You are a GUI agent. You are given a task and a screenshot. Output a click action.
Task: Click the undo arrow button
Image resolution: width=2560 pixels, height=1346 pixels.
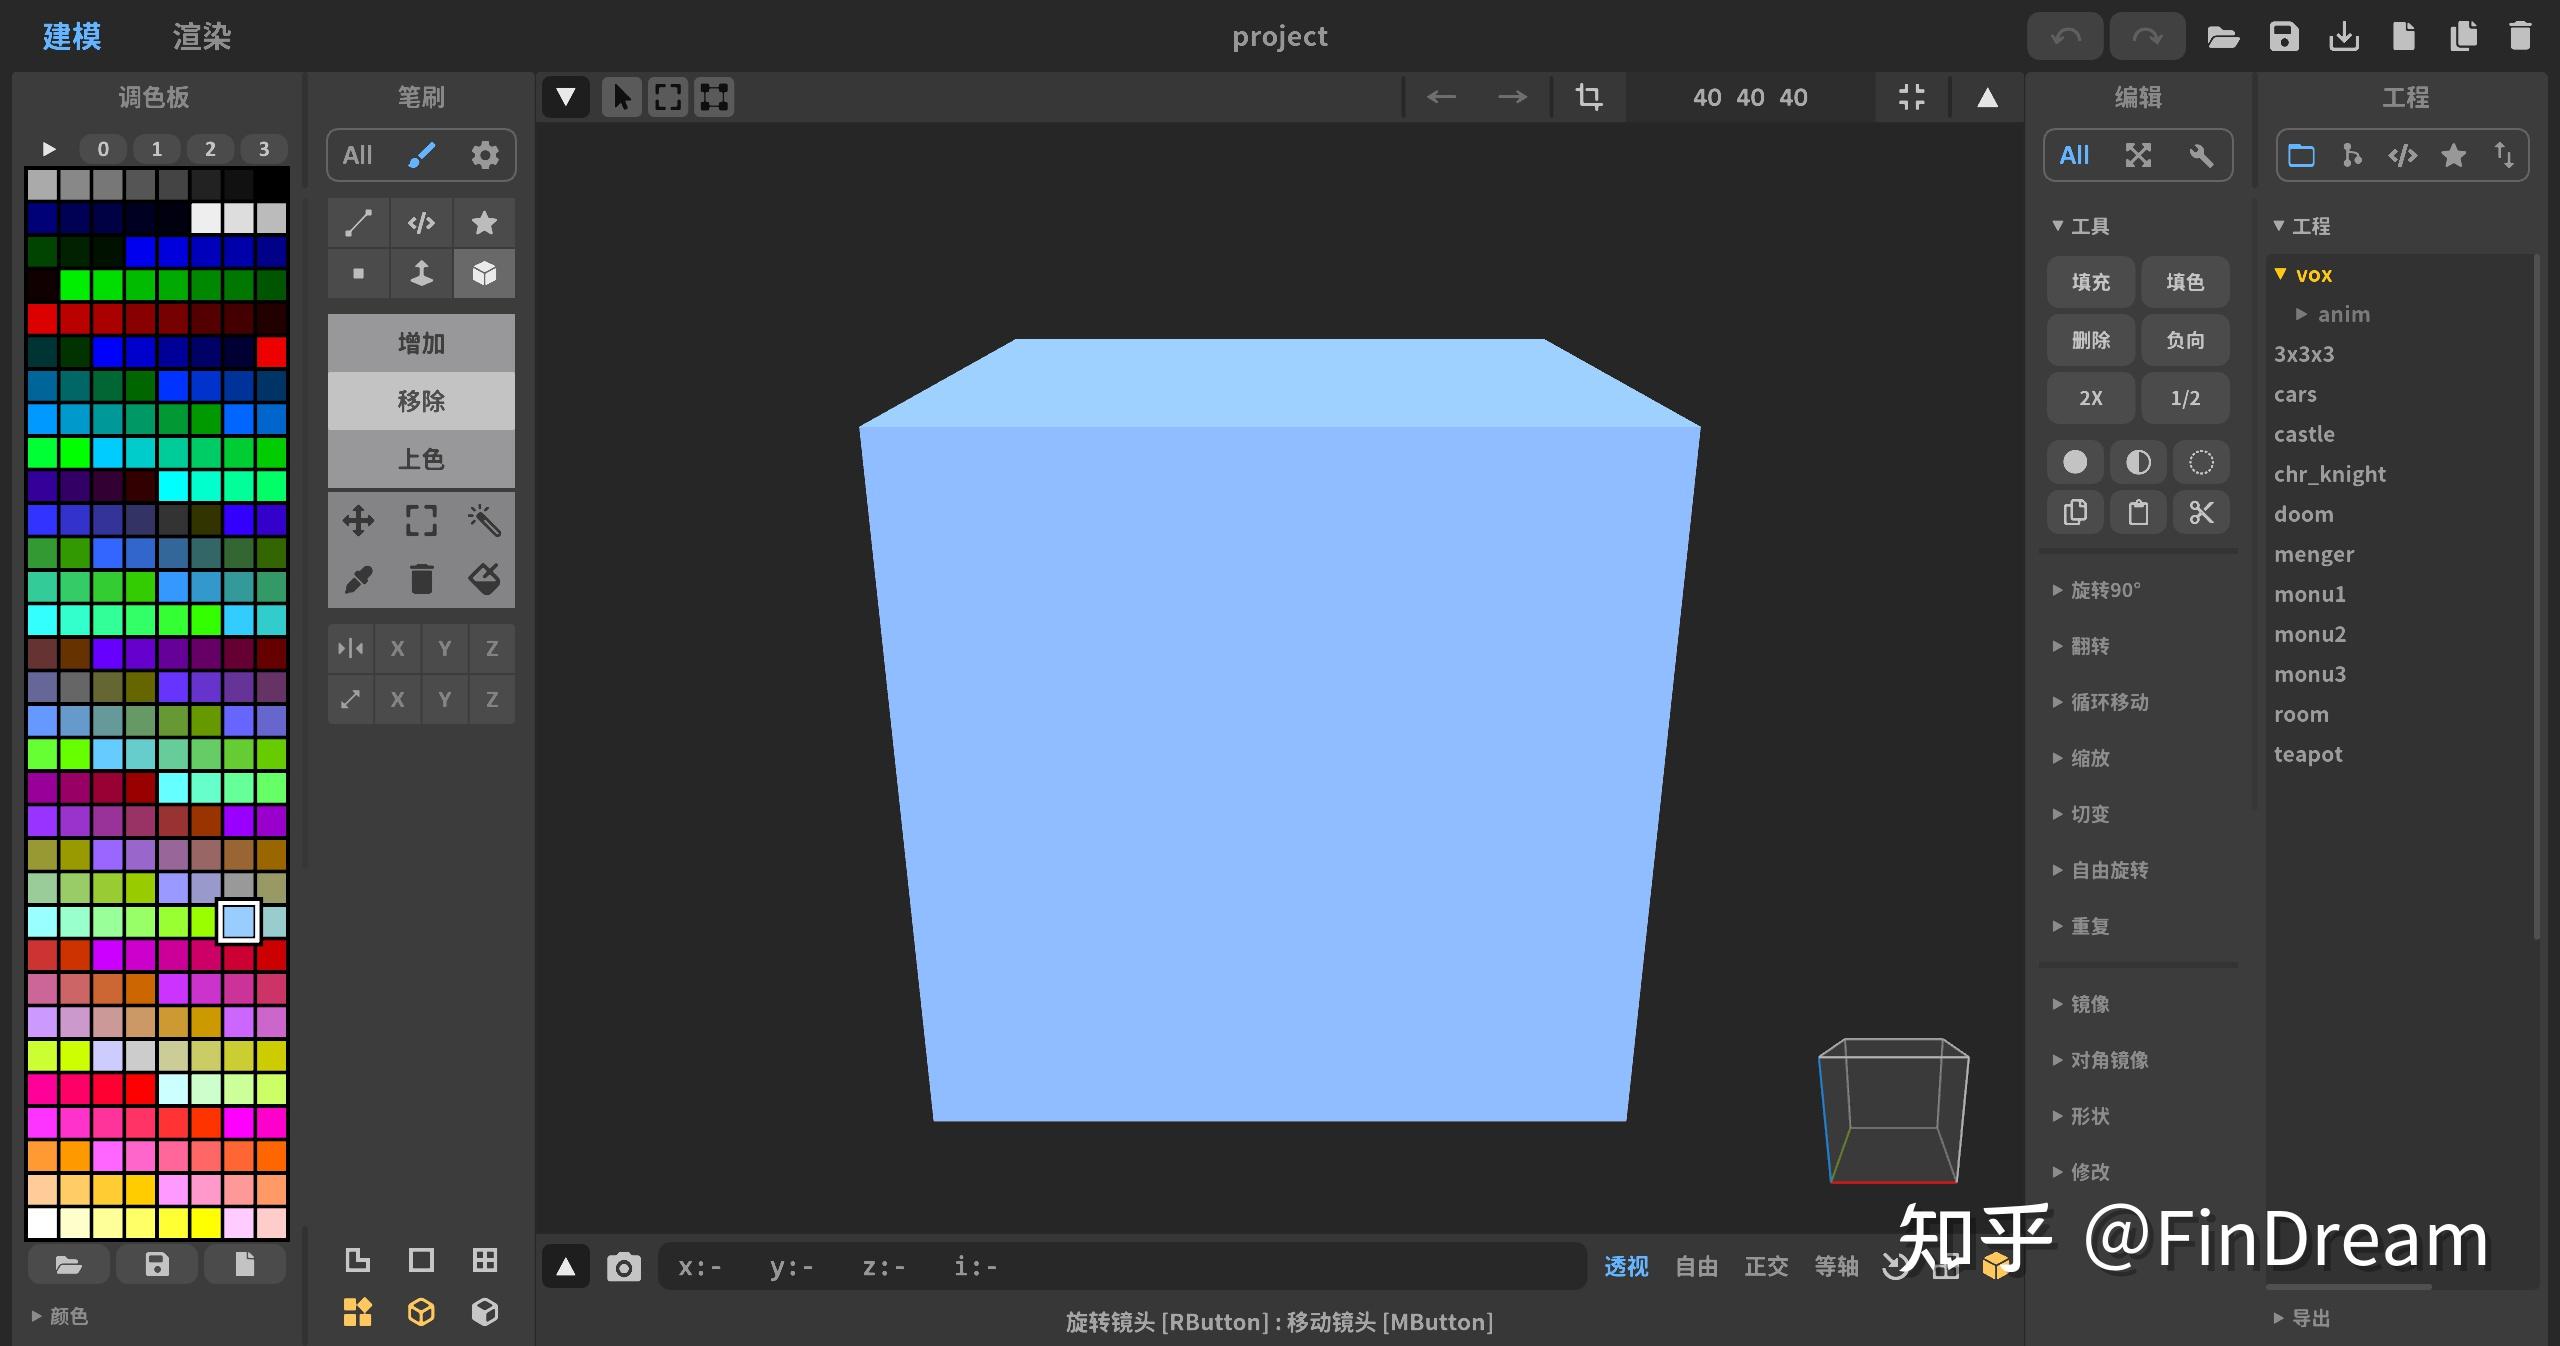click(x=2065, y=37)
